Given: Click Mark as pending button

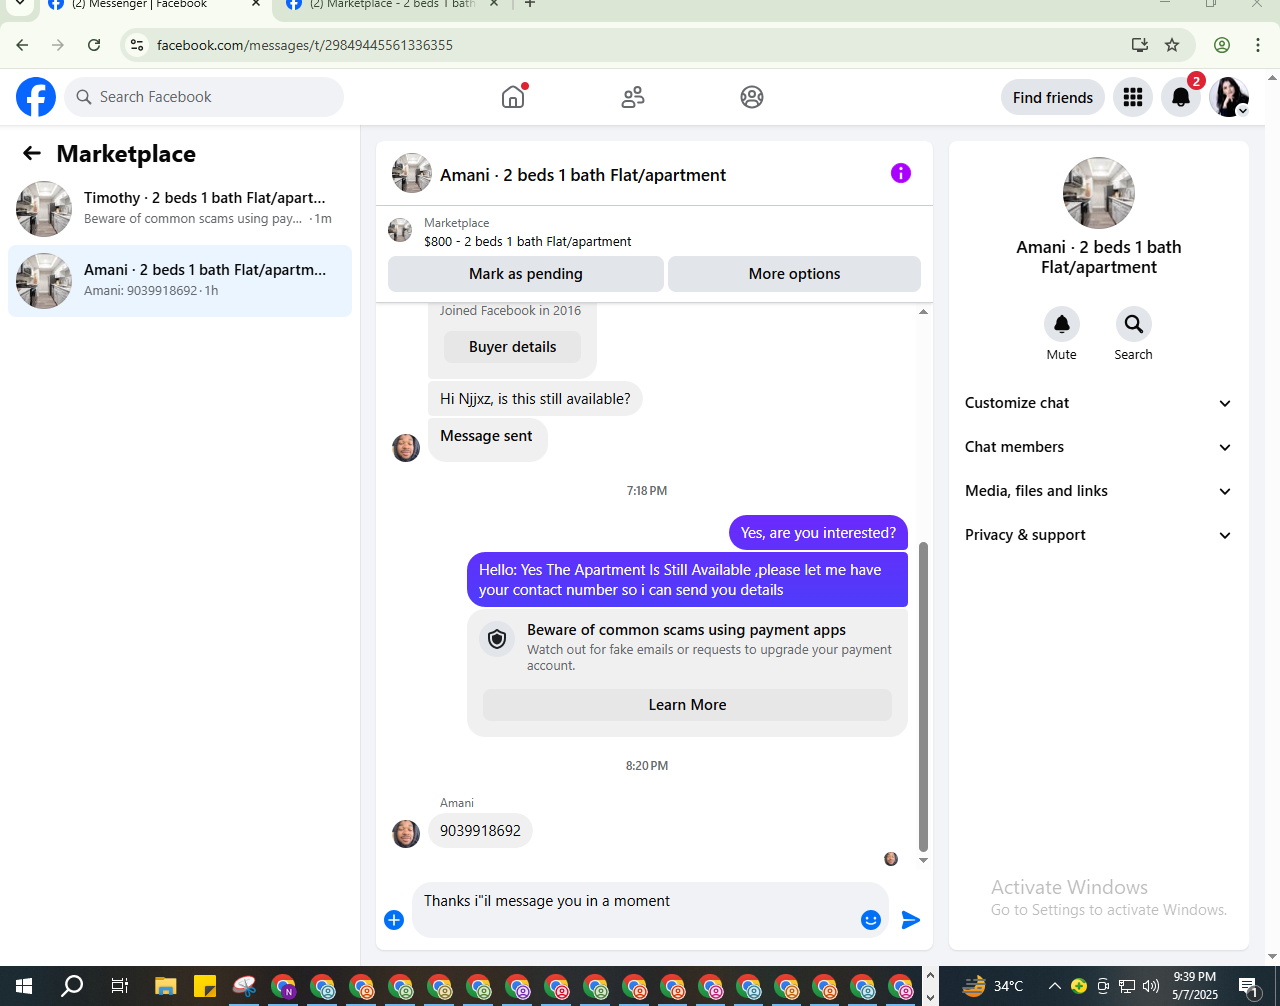Looking at the screenshot, I should 526,274.
